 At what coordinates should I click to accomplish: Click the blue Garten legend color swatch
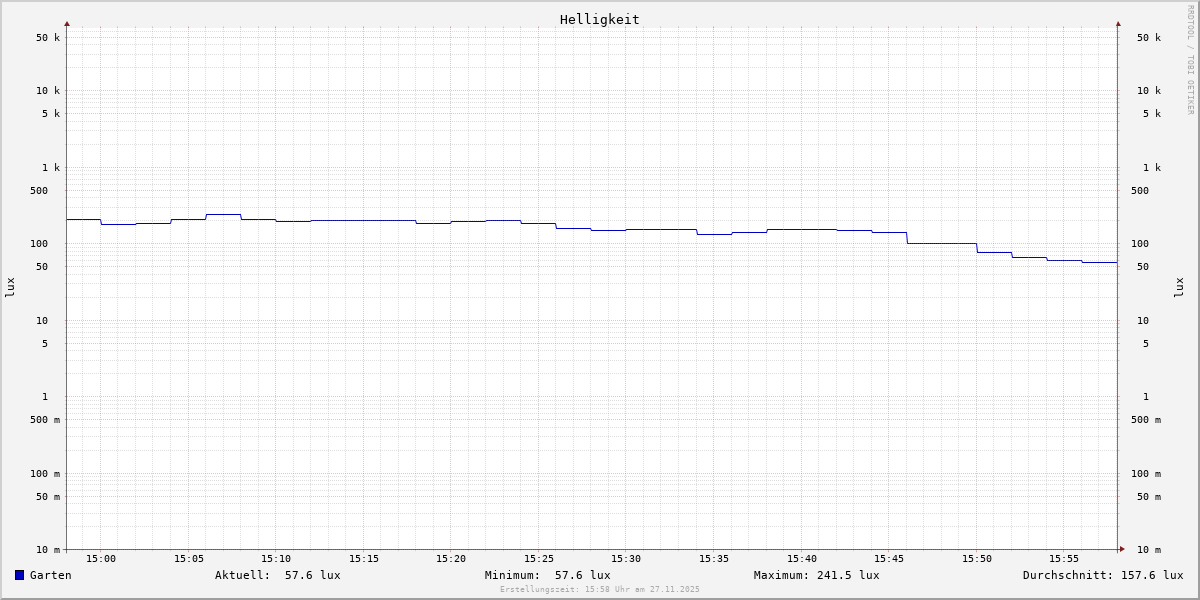(x=19, y=575)
